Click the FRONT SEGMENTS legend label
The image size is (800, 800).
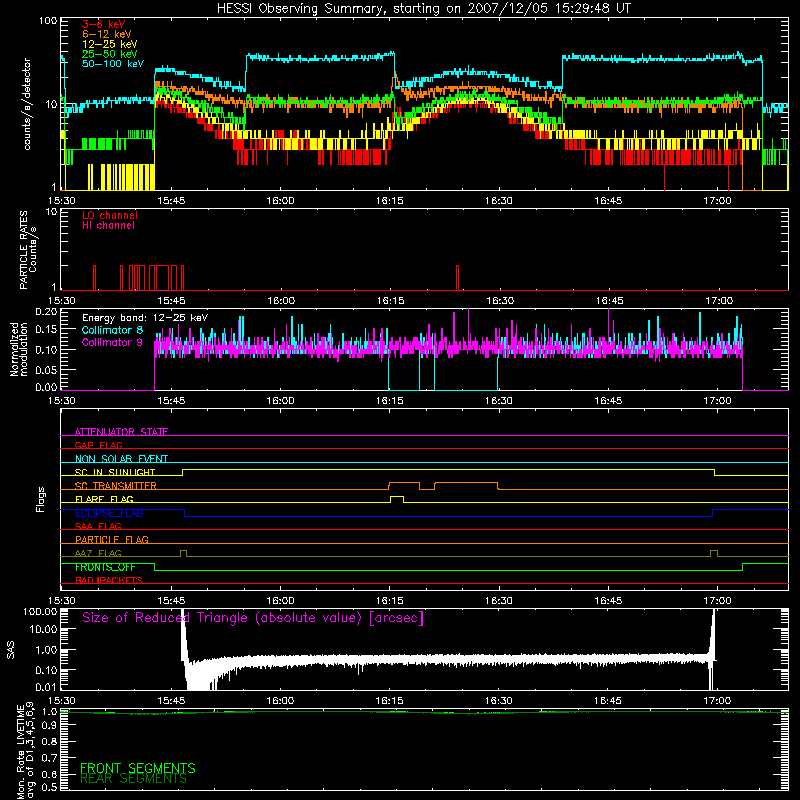[x=138, y=768]
